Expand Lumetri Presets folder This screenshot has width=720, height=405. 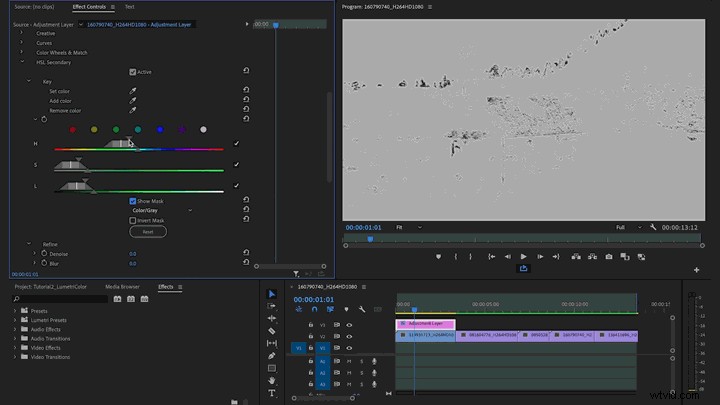pyautogui.click(x=15, y=320)
